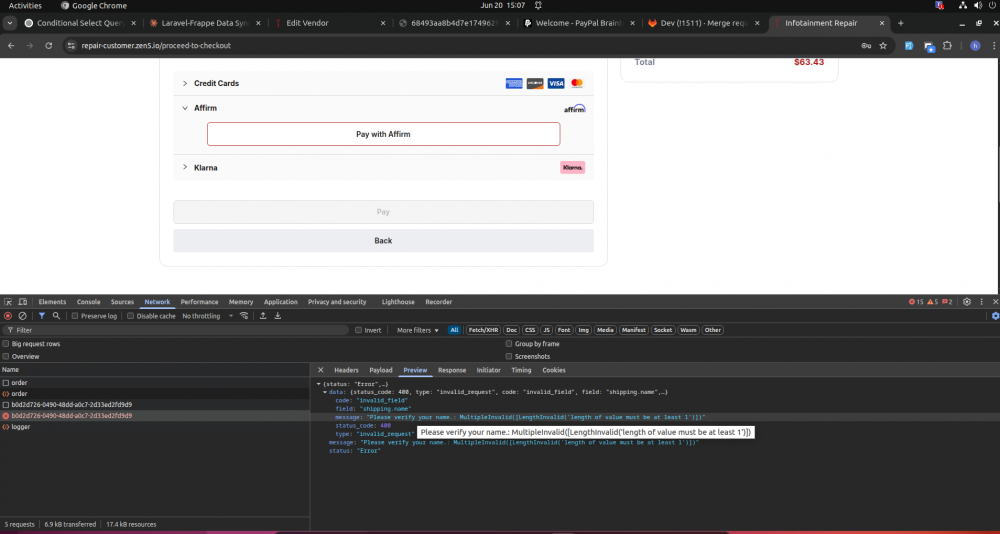Toggle the device toolbar icon in DevTools
The height and width of the screenshot is (534, 1000).
(24, 302)
